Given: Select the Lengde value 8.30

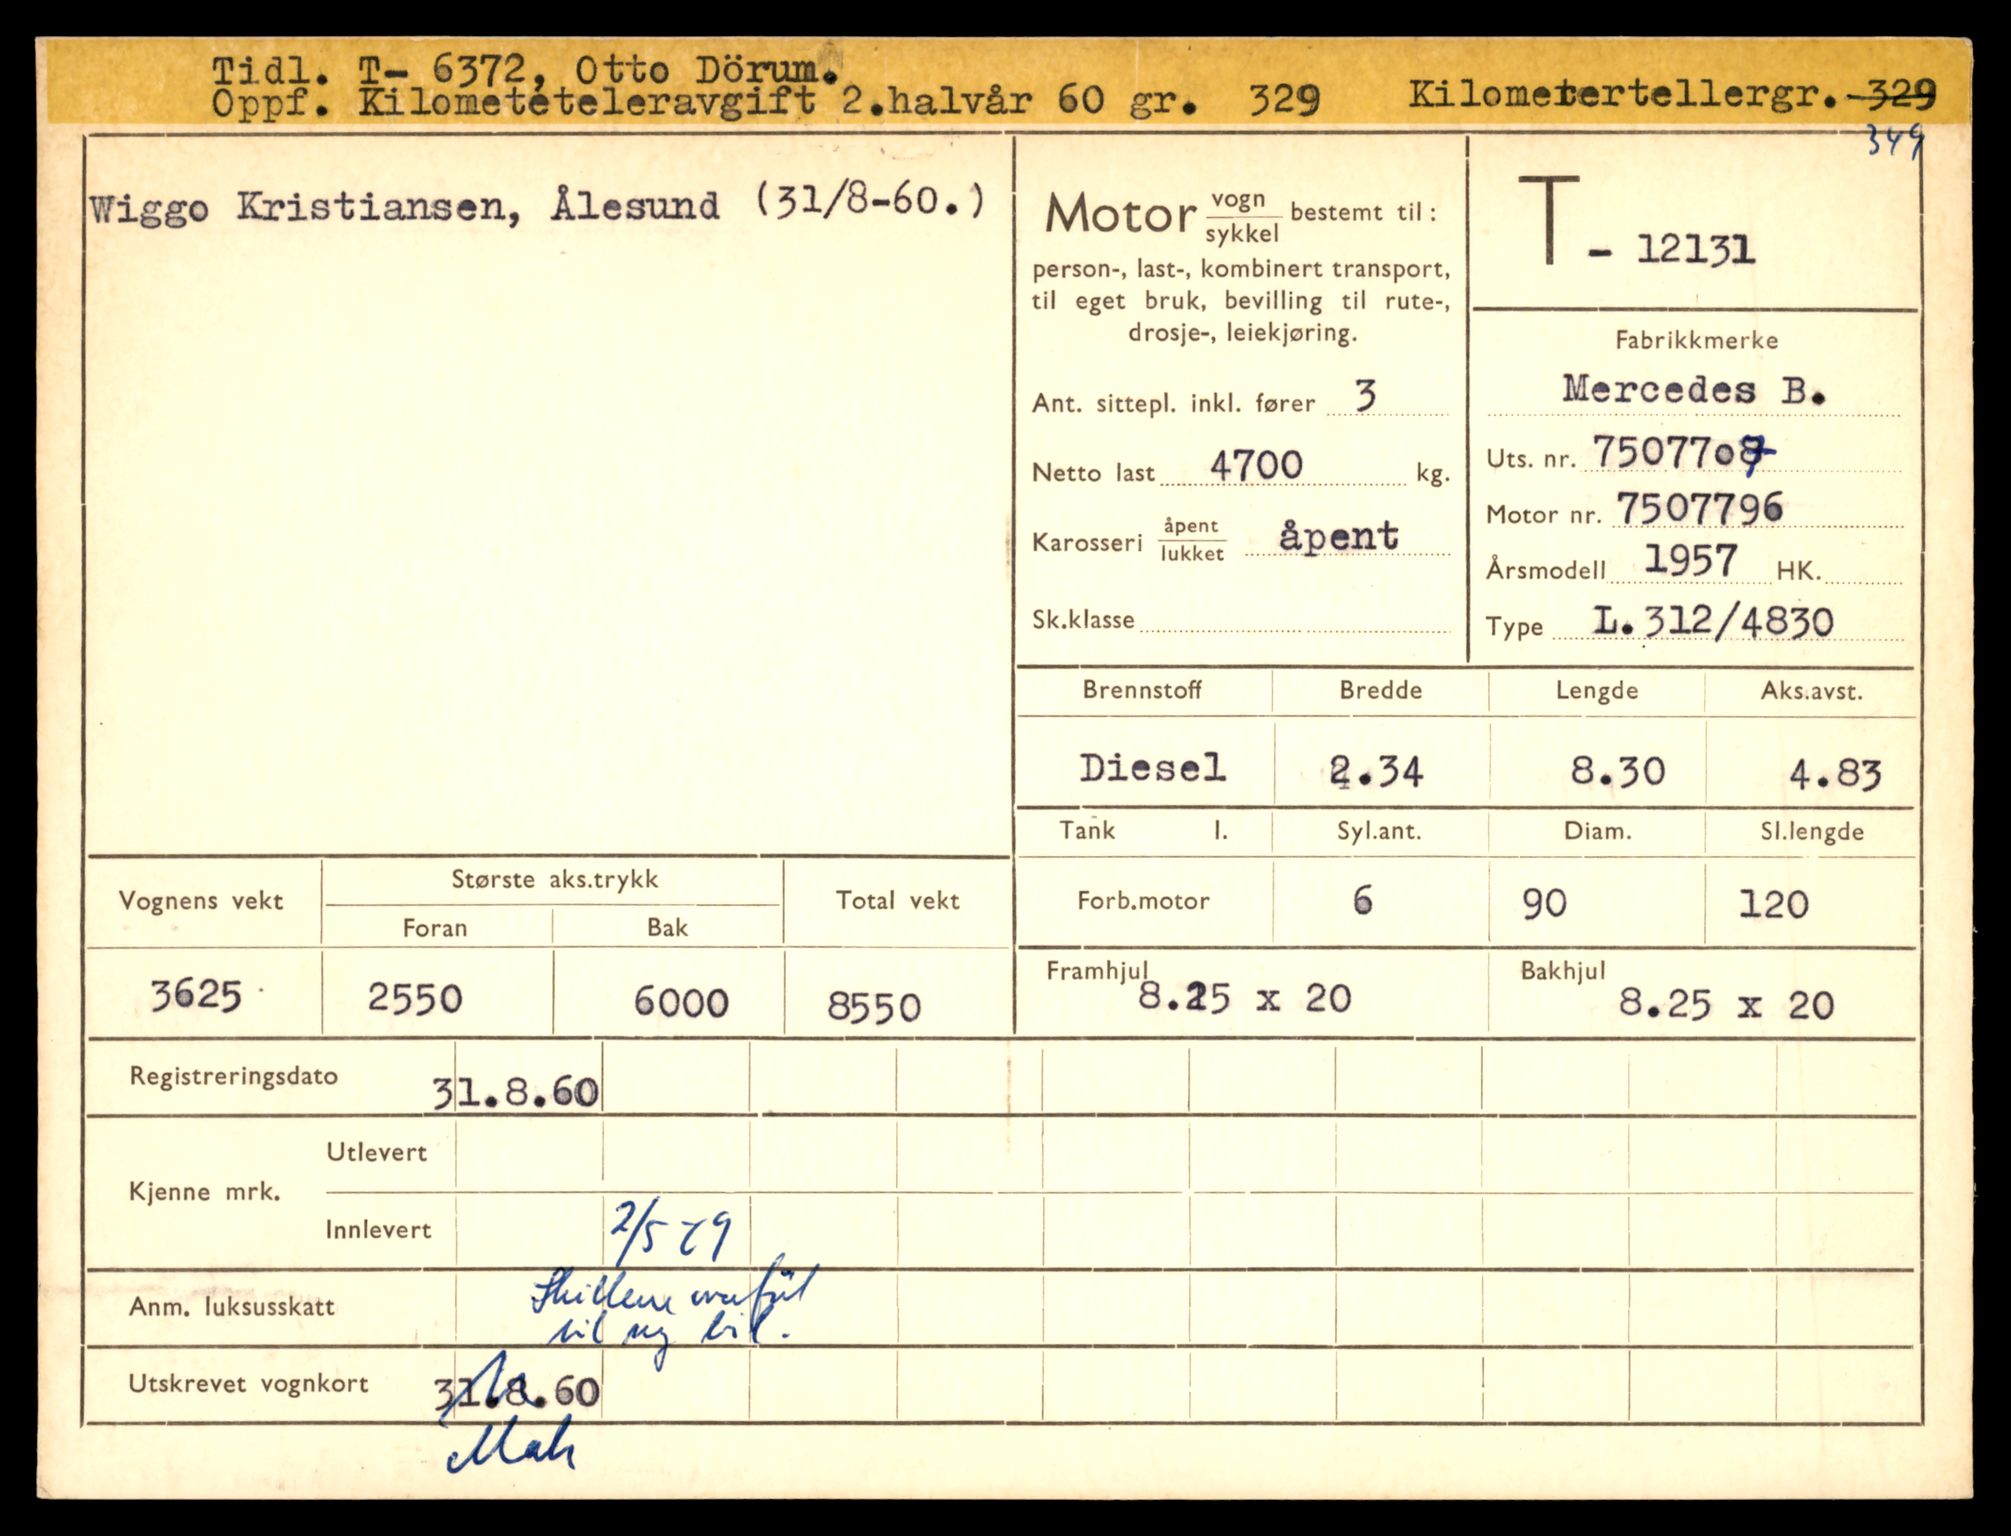Looking at the screenshot, I should coord(1618,771).
